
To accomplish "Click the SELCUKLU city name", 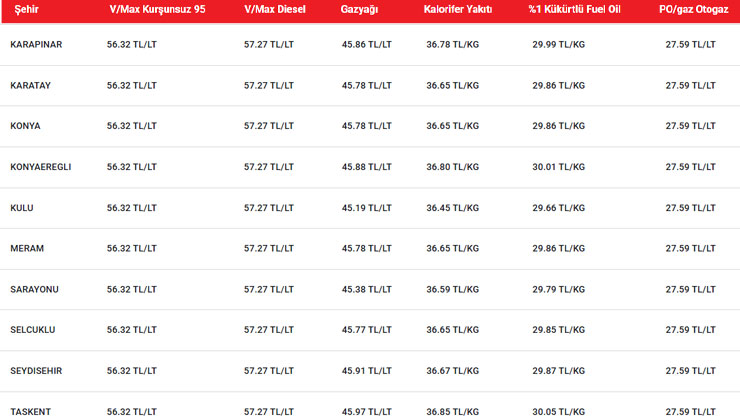I will [34, 329].
